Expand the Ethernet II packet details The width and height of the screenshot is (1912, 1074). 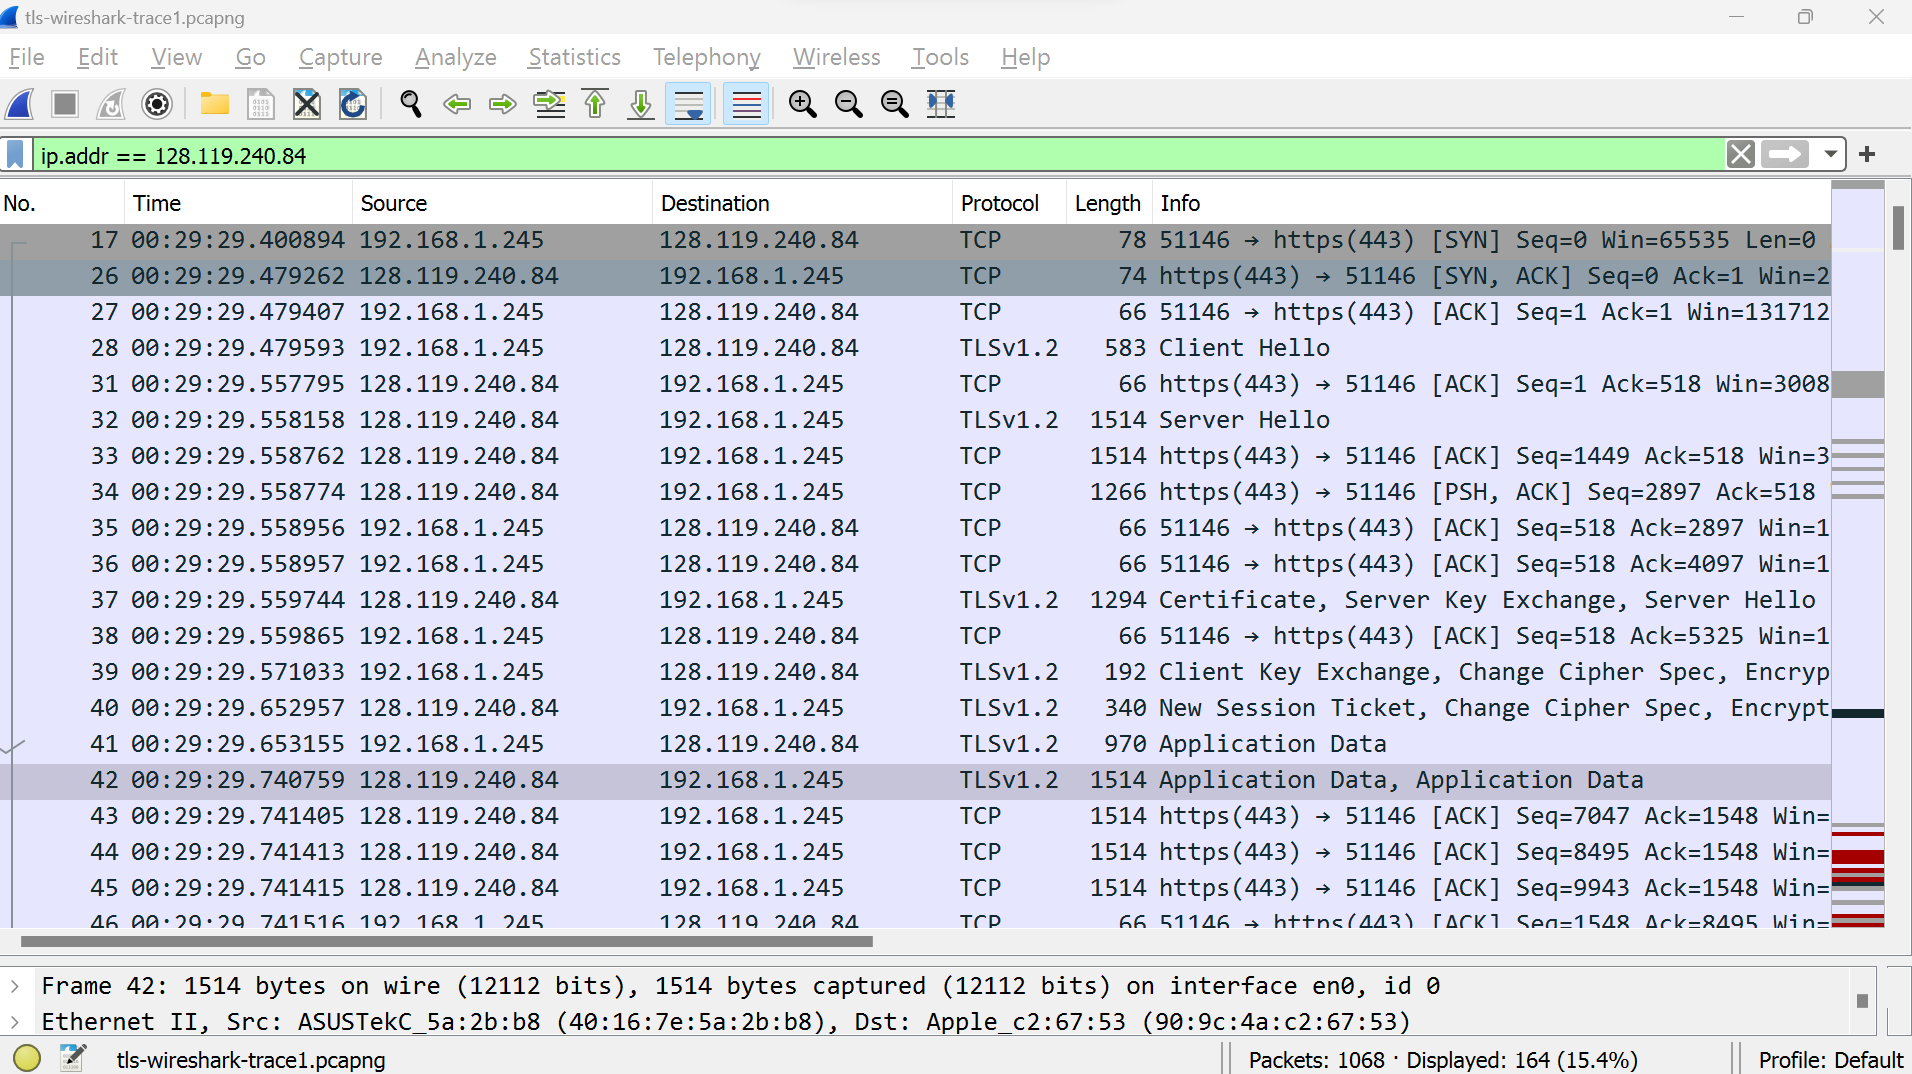[15, 1021]
